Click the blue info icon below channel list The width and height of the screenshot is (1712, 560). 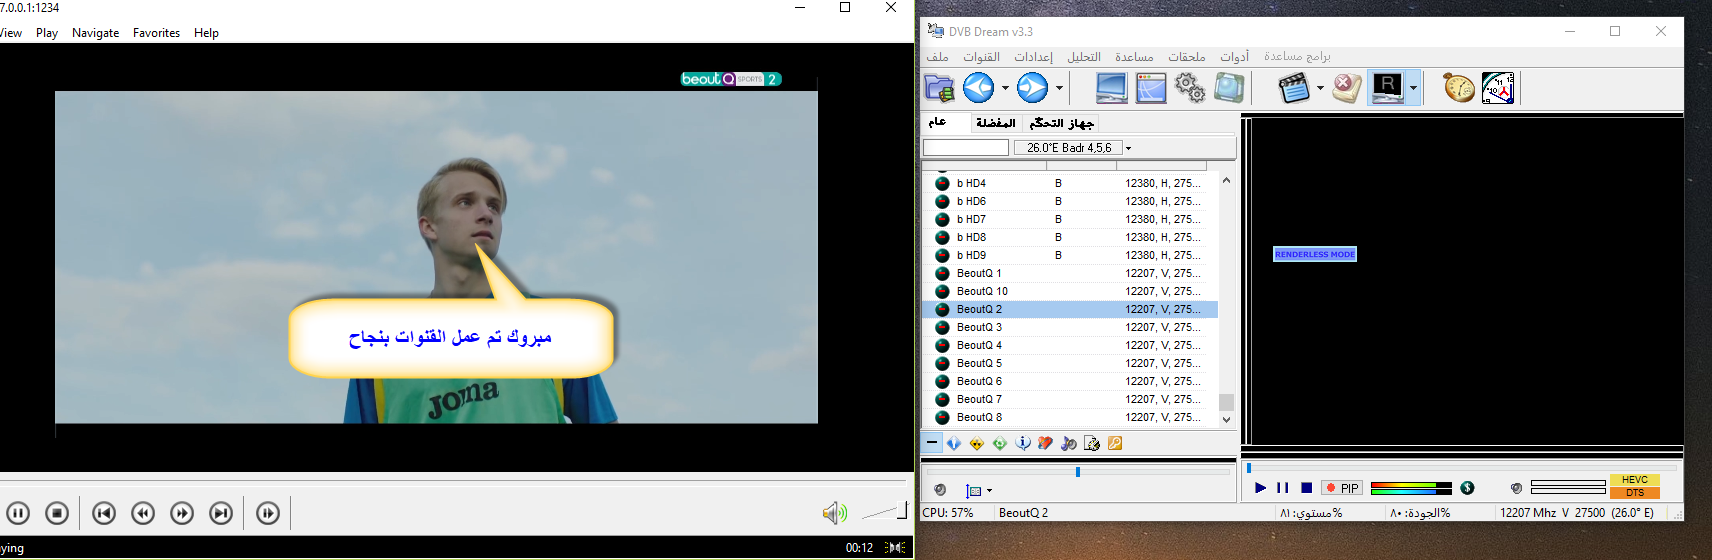click(1022, 443)
